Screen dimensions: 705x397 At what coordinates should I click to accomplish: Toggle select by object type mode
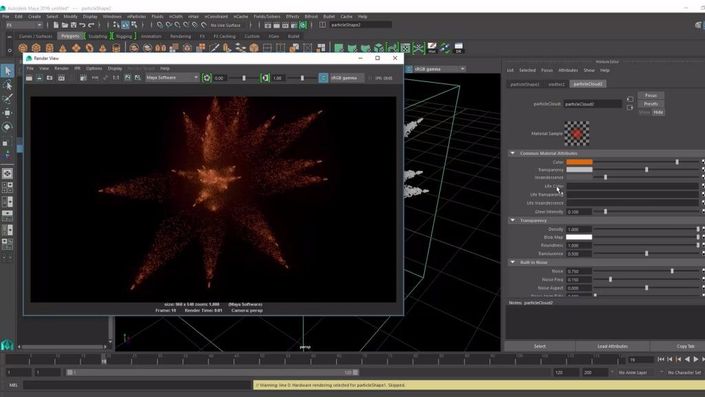click(125, 25)
